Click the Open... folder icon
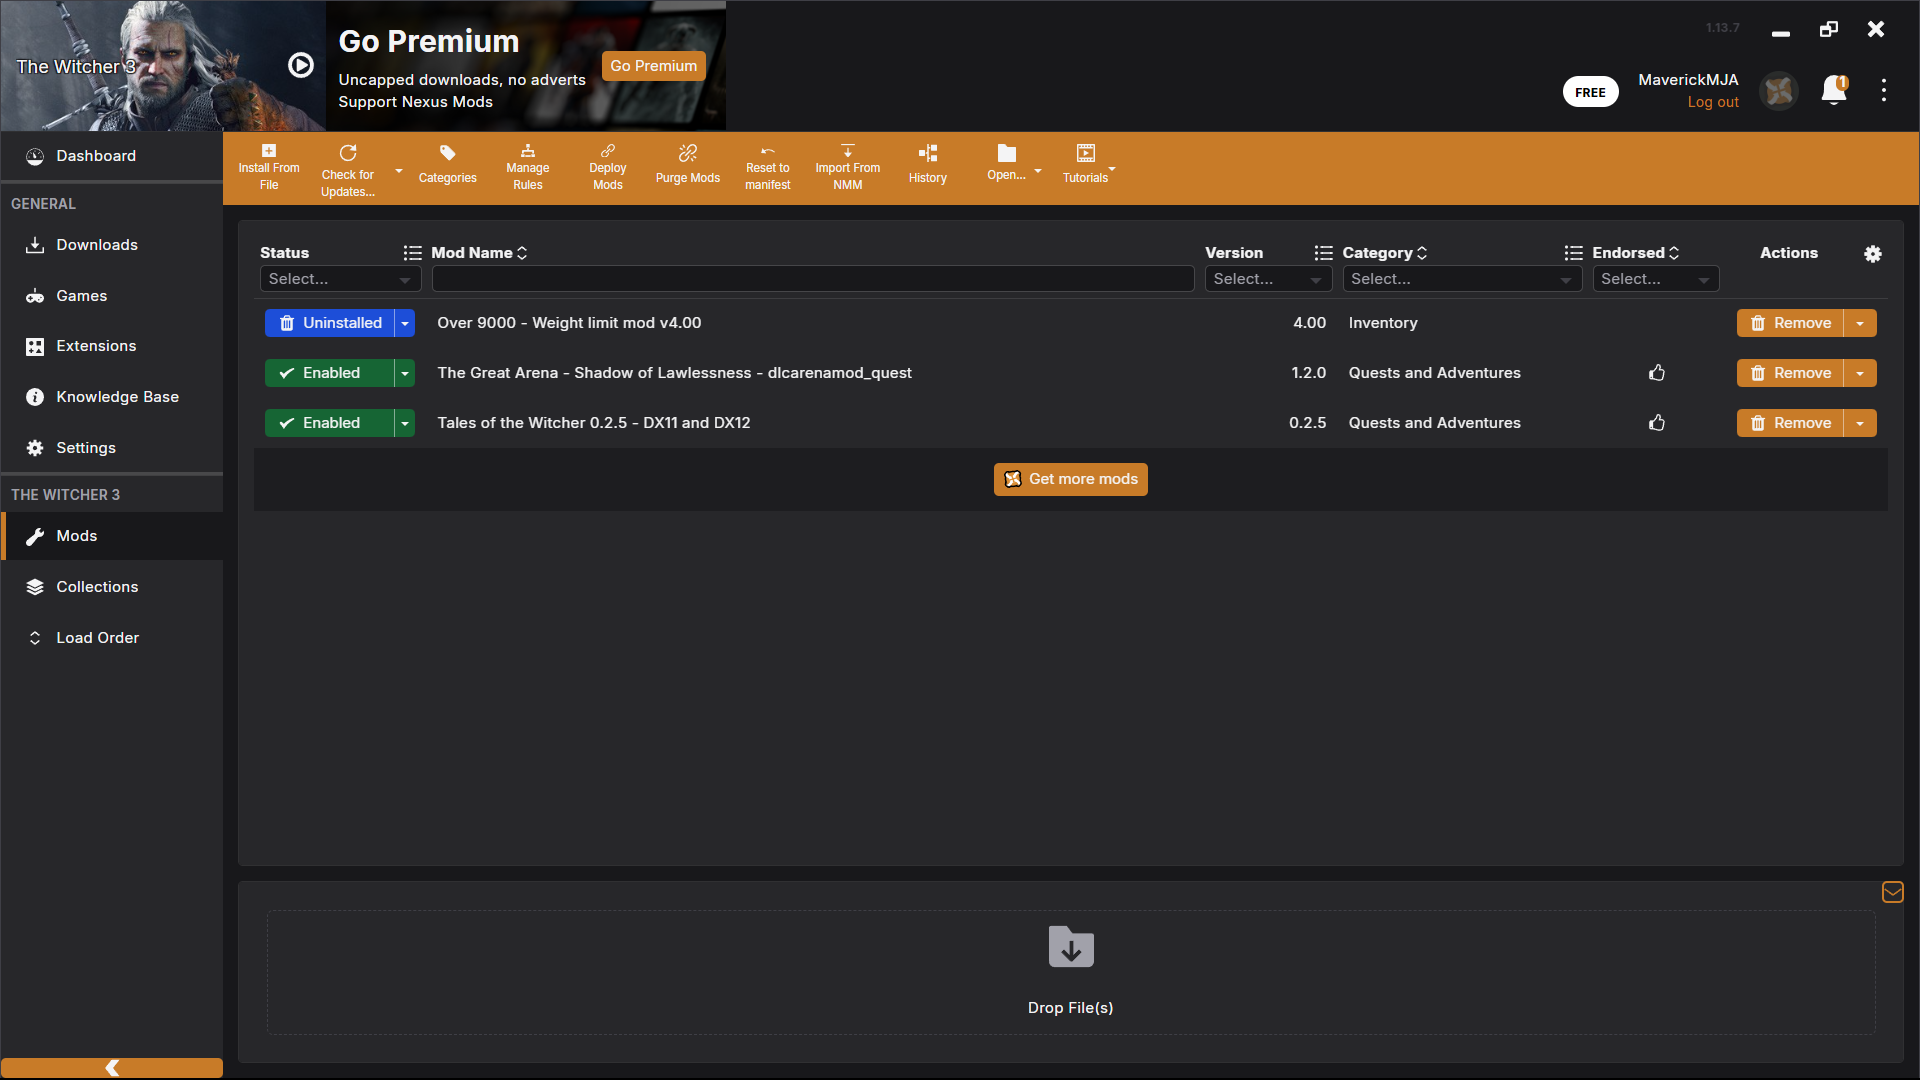Viewport: 1920px width, 1080px height. [x=1006, y=154]
